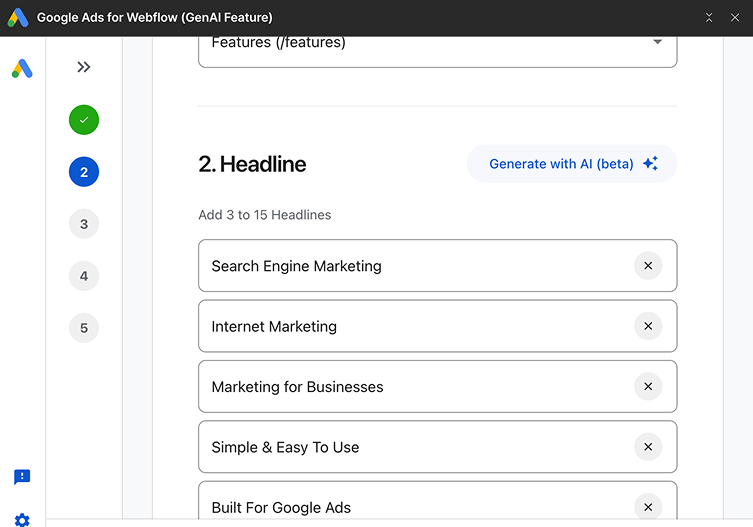Remove the Marketing for Businesses headline
This screenshot has width=753, height=527.
[x=648, y=387]
